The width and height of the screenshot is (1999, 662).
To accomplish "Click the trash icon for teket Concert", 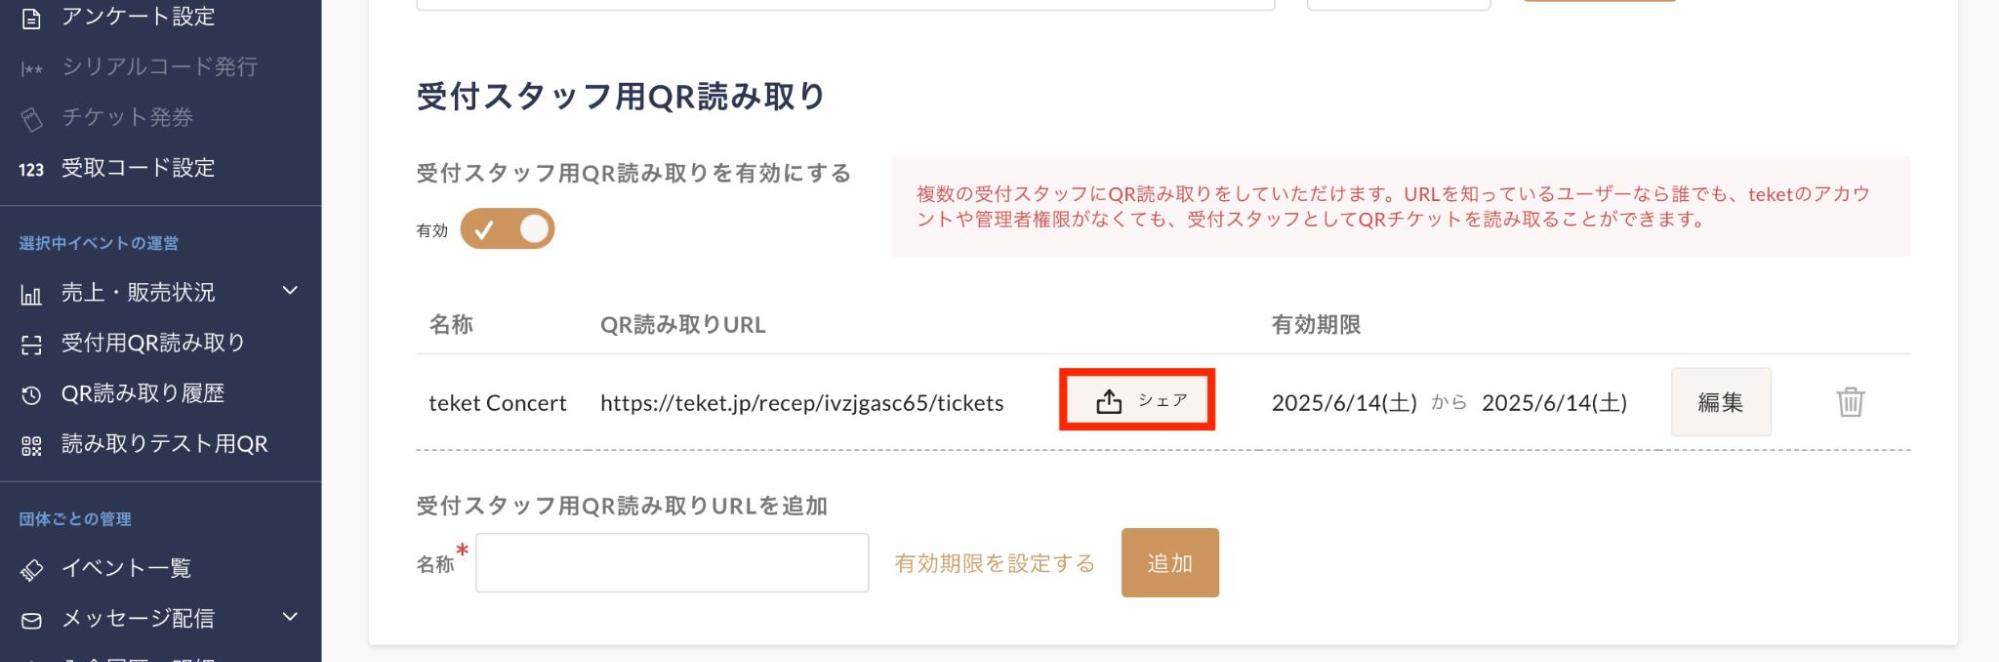I will [1850, 402].
